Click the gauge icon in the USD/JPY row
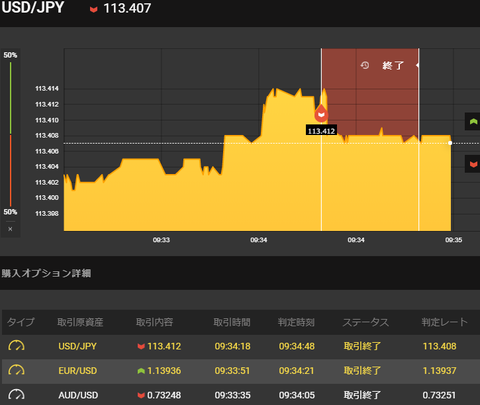 pos(16,346)
